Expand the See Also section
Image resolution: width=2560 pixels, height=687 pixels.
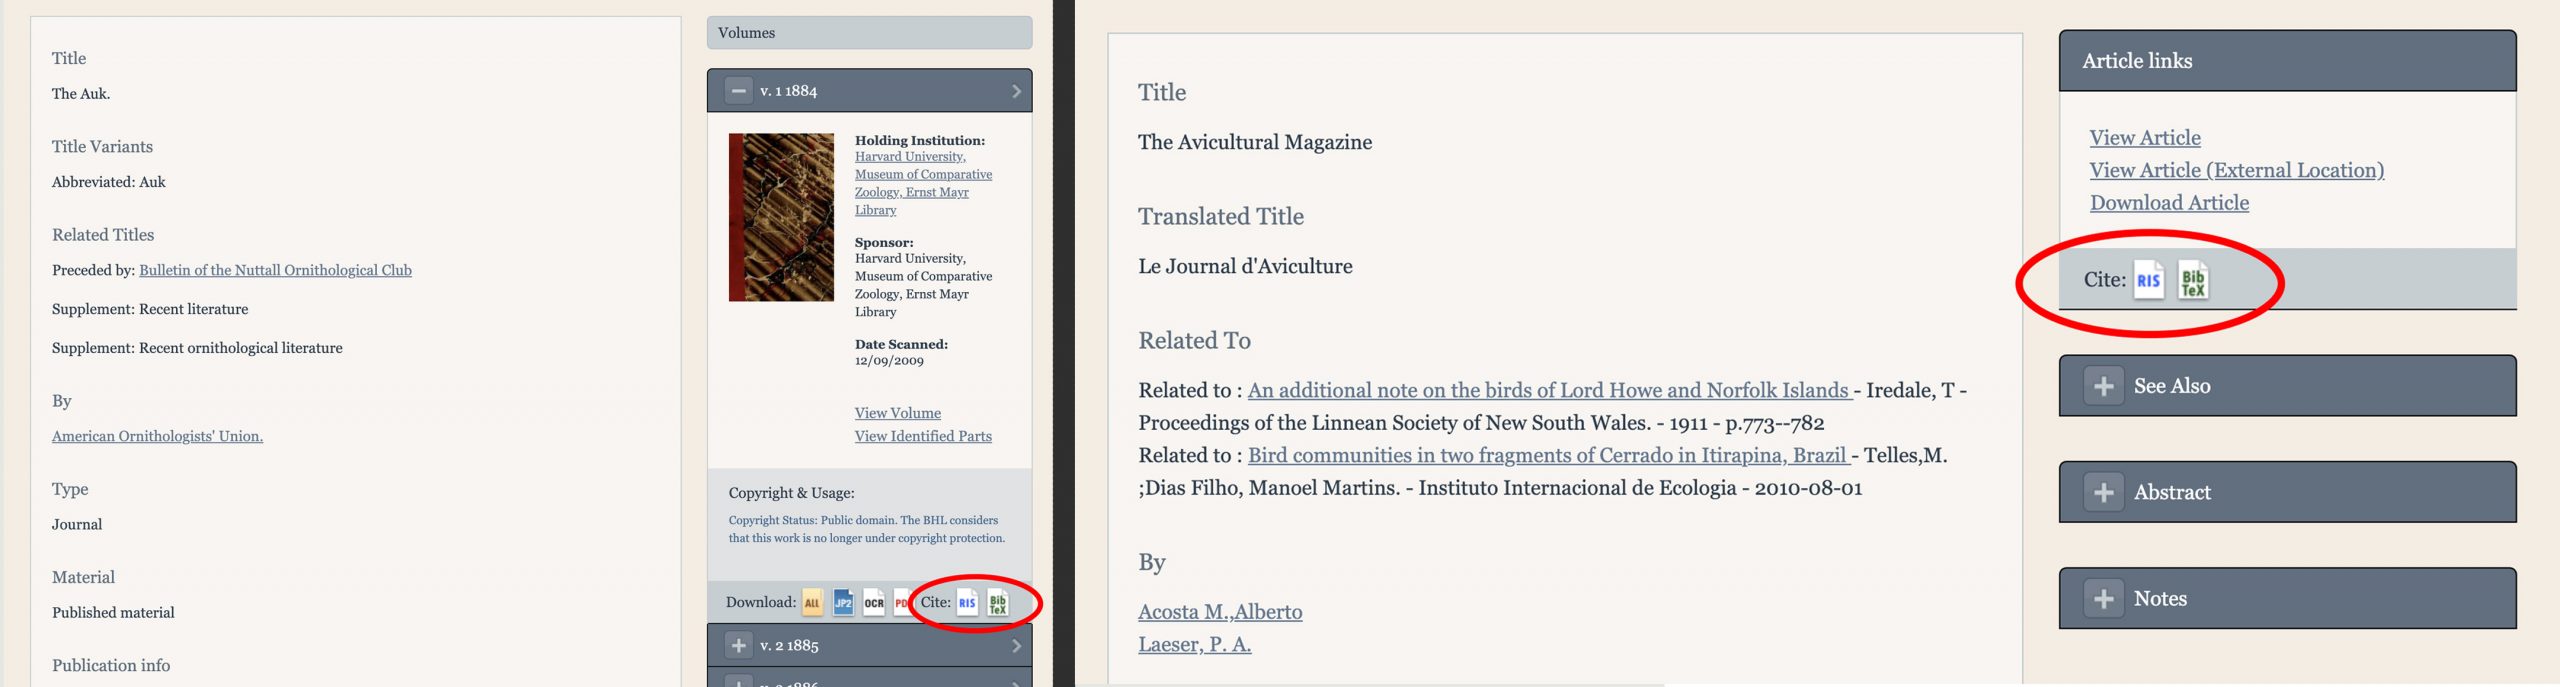click(2104, 386)
